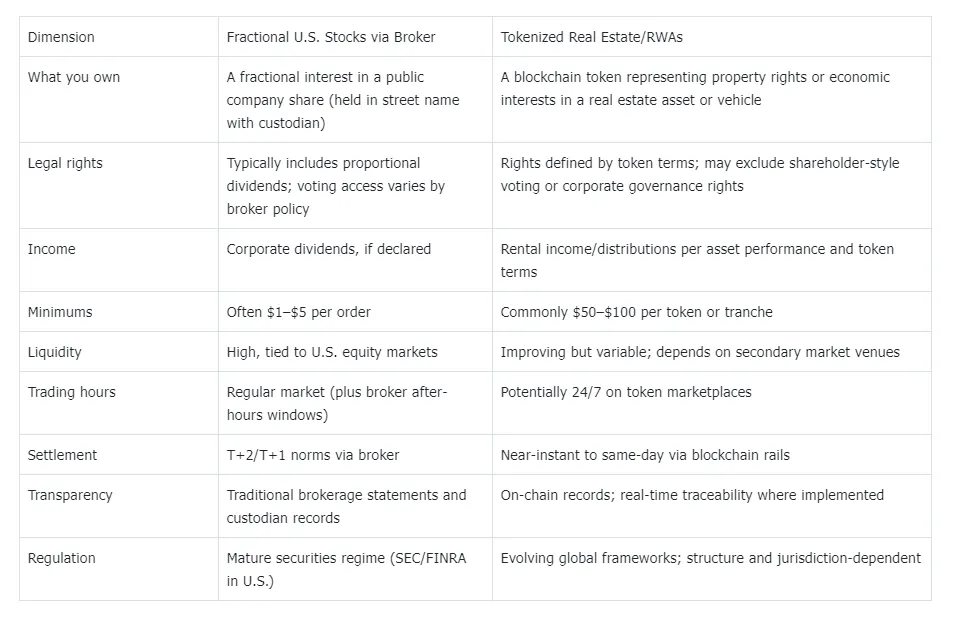This screenshot has width=956, height=624.
Task: Click the 'Fractional U.S. Stocks via Broker' header
Action: (x=331, y=37)
